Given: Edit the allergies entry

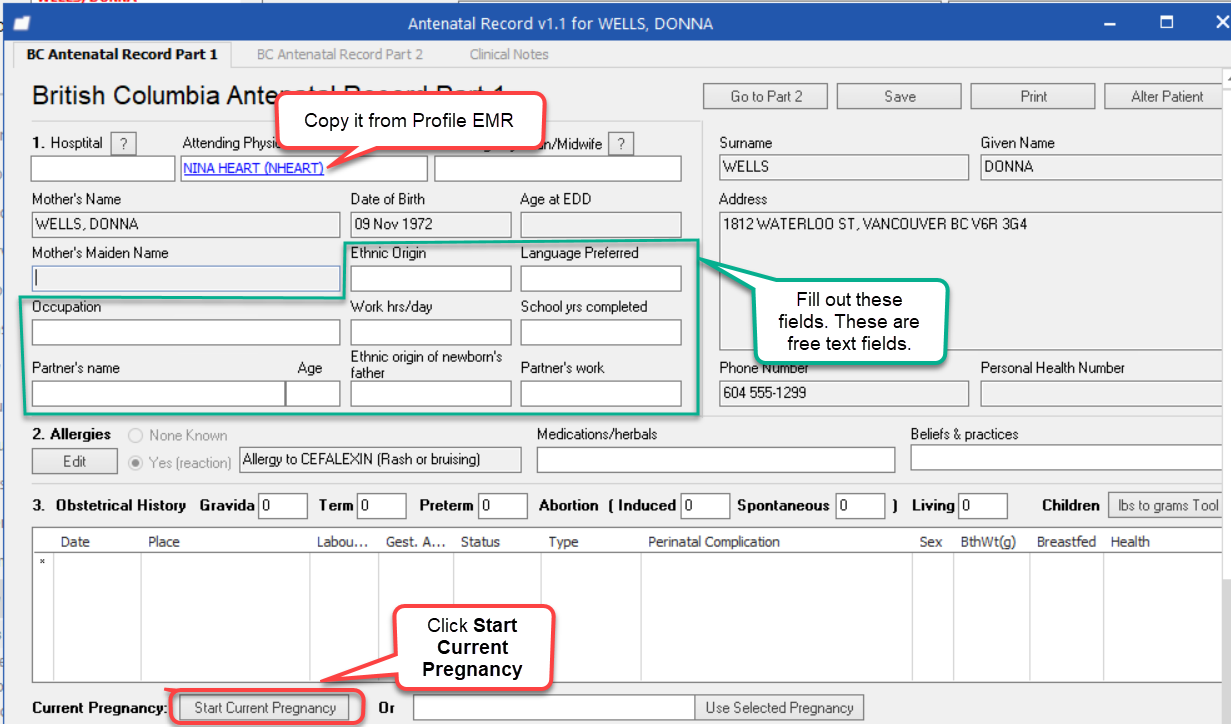Looking at the screenshot, I should [x=74, y=460].
